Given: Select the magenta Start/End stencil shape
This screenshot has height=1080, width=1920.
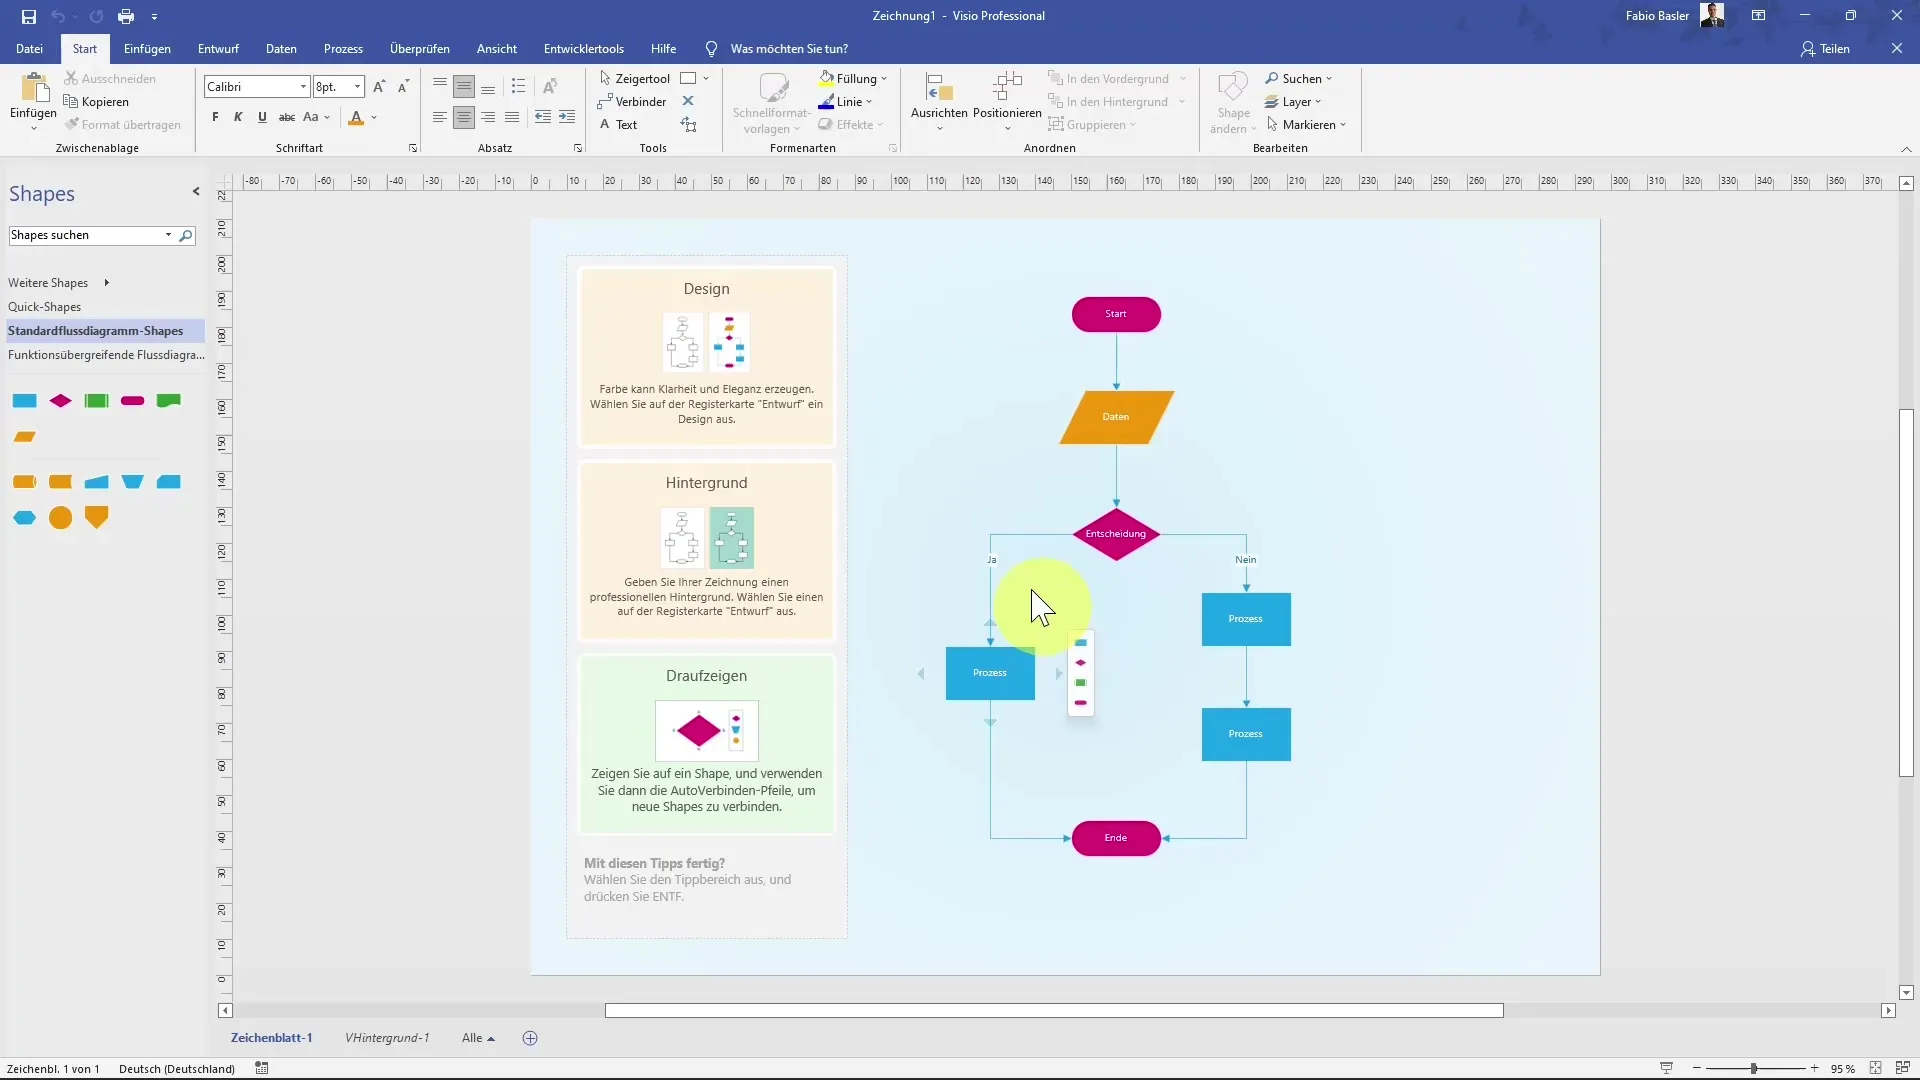Looking at the screenshot, I should [x=132, y=401].
